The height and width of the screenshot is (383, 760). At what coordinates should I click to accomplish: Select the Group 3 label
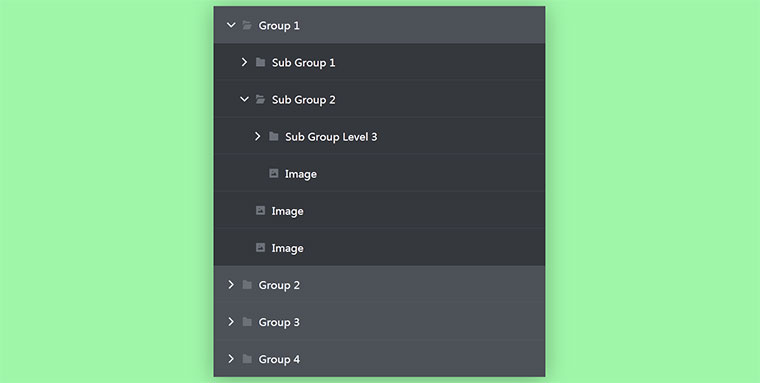(x=279, y=322)
